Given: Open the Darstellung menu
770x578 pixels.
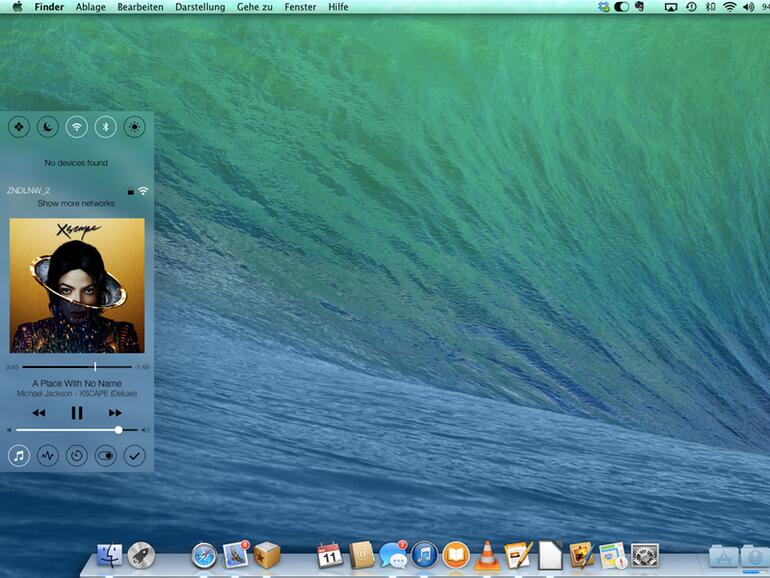Looking at the screenshot, I should point(200,7).
